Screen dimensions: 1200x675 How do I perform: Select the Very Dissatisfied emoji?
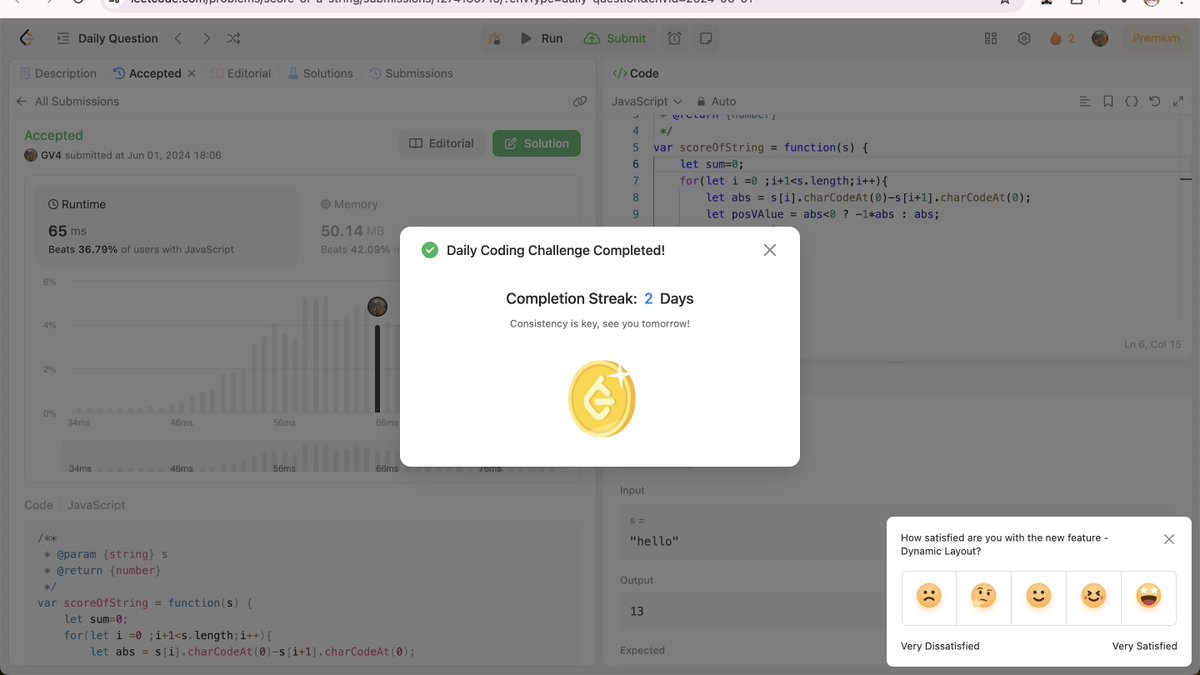click(x=928, y=597)
